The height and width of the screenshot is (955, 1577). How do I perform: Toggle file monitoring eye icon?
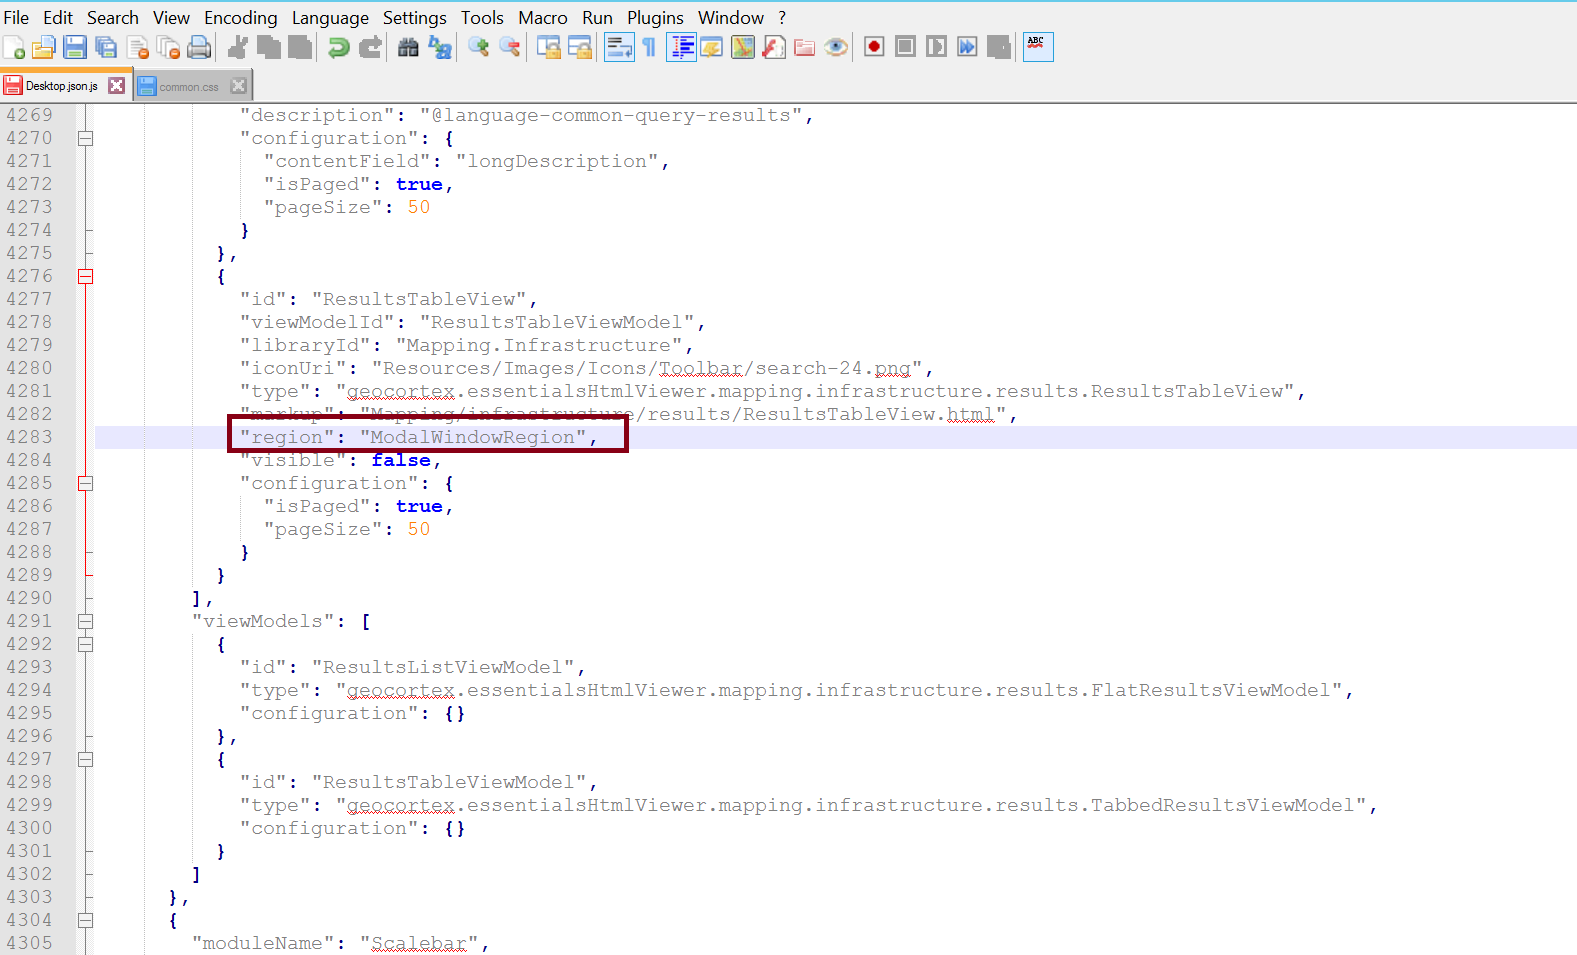point(836,47)
